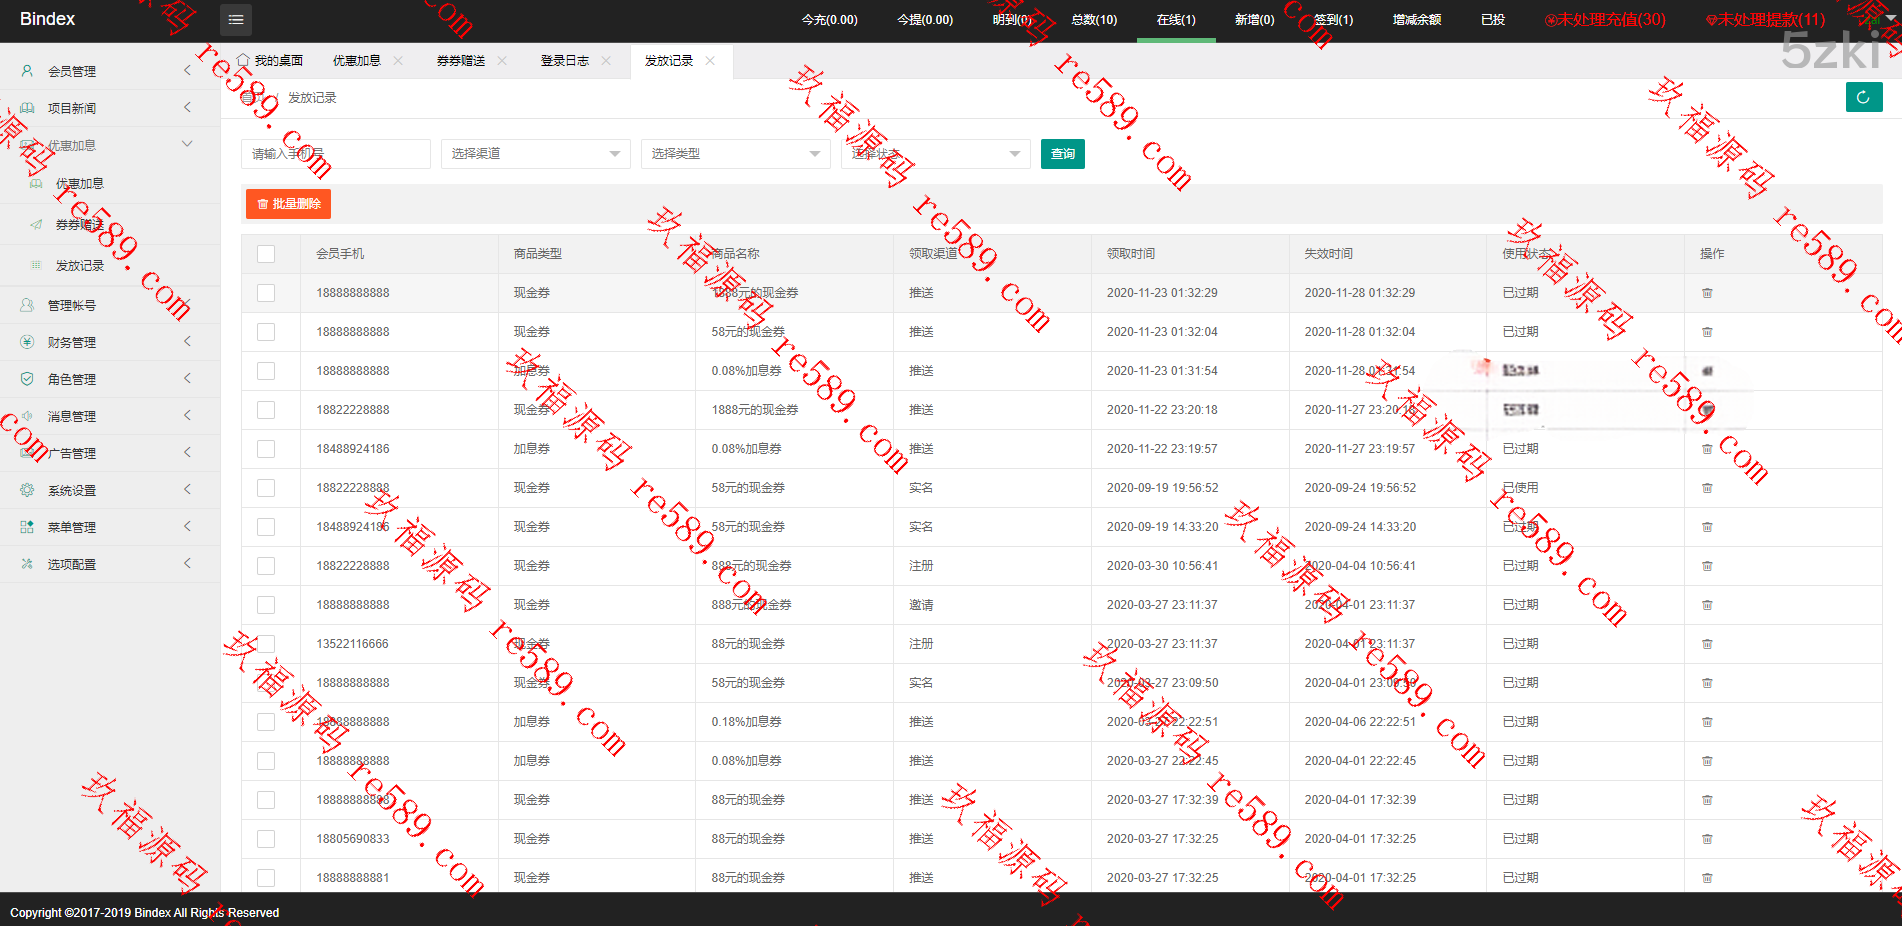Check the row for phone 18488924186 加息券

coord(266,449)
